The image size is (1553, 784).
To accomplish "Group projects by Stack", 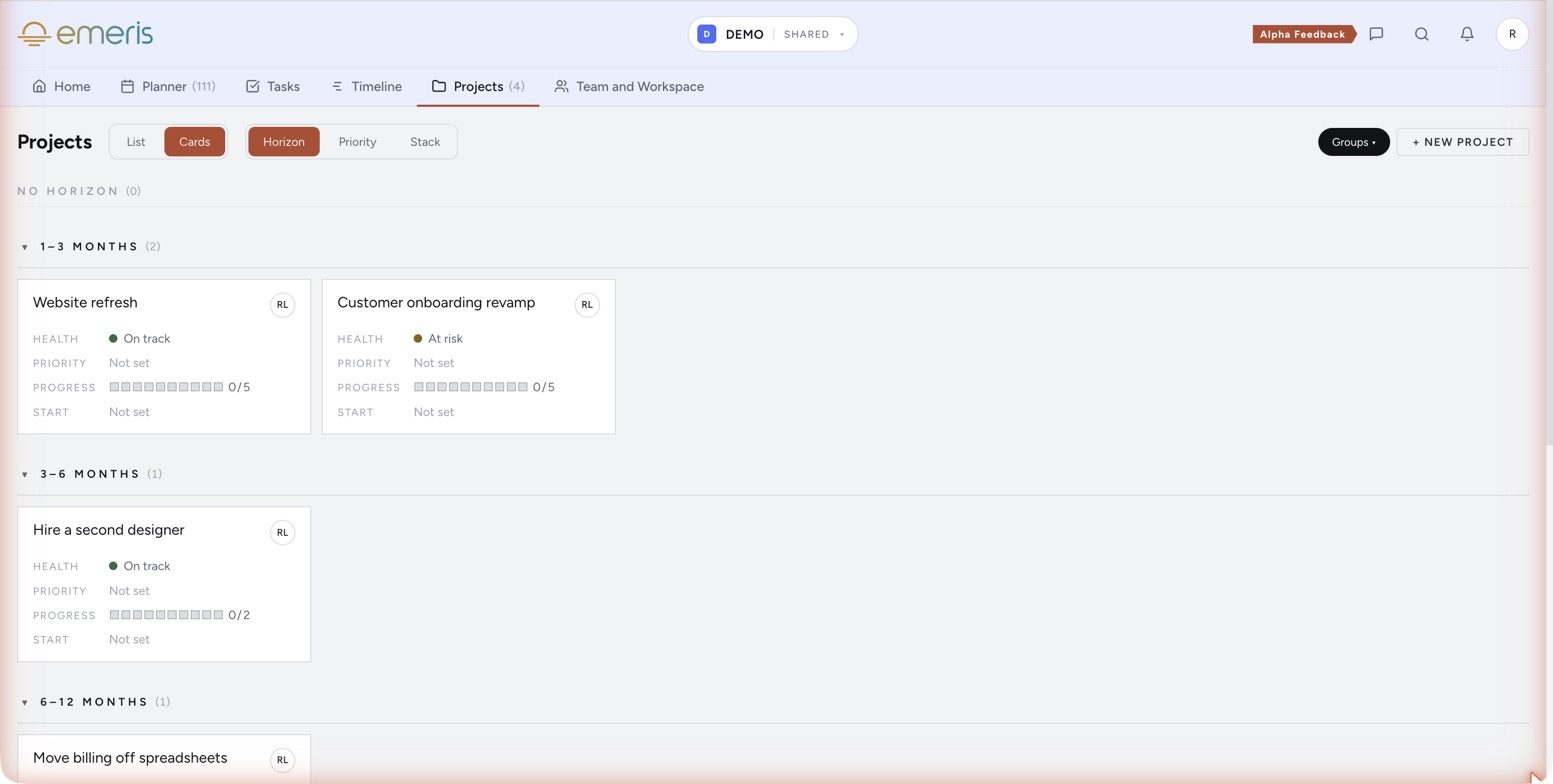I will click(x=425, y=142).
